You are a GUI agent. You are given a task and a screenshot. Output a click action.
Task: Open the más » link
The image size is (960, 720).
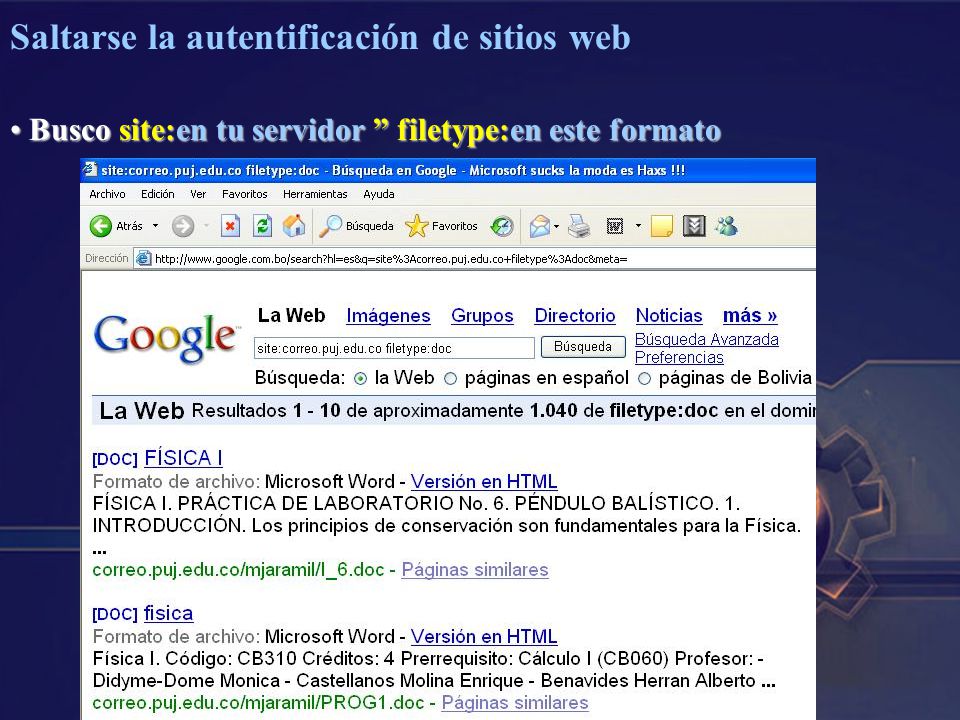(x=749, y=316)
